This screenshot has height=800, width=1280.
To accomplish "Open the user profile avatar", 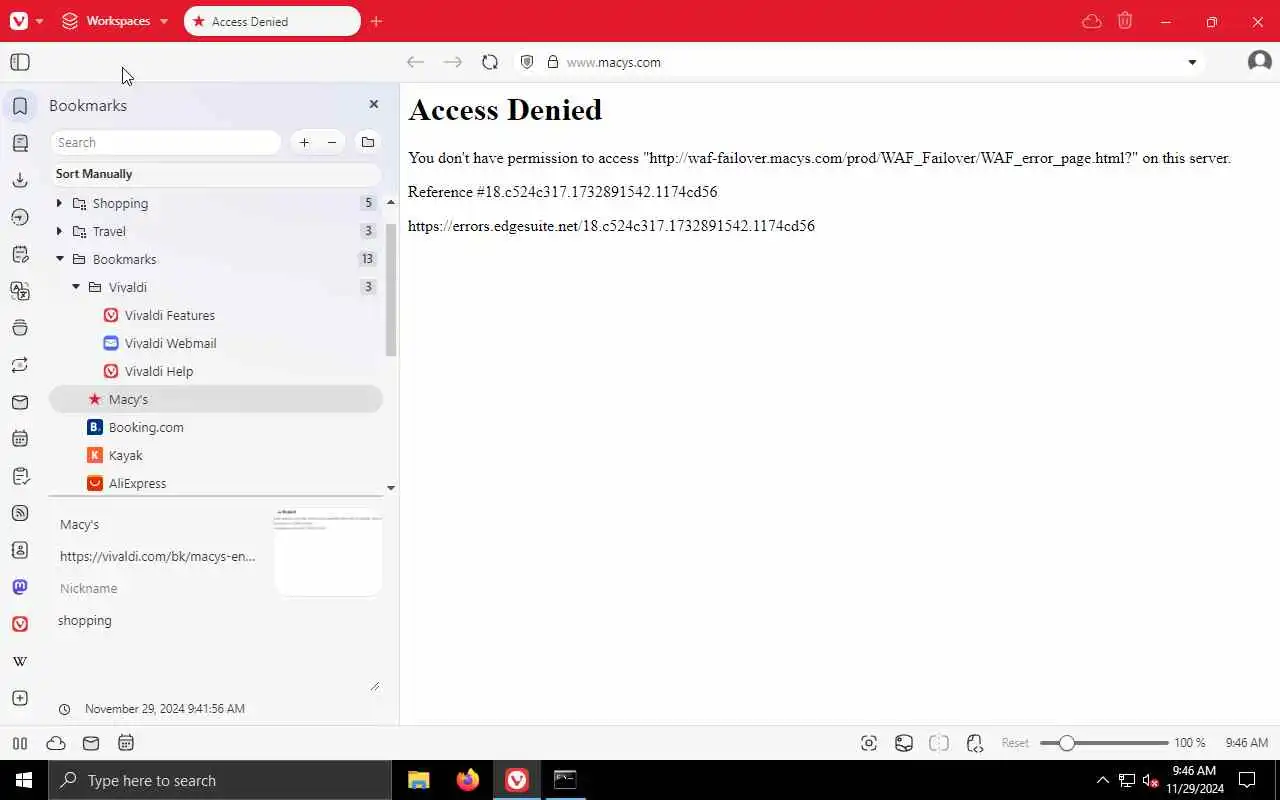I will pyautogui.click(x=1259, y=62).
